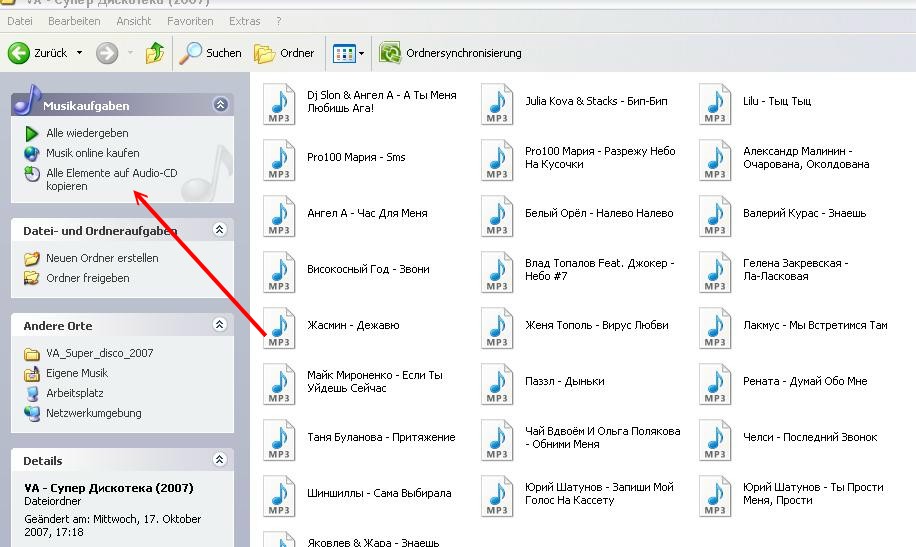Viewport: 916px width, 547px height.
Task: Collapse the Musikaufgaben panel
Action: tap(220, 105)
